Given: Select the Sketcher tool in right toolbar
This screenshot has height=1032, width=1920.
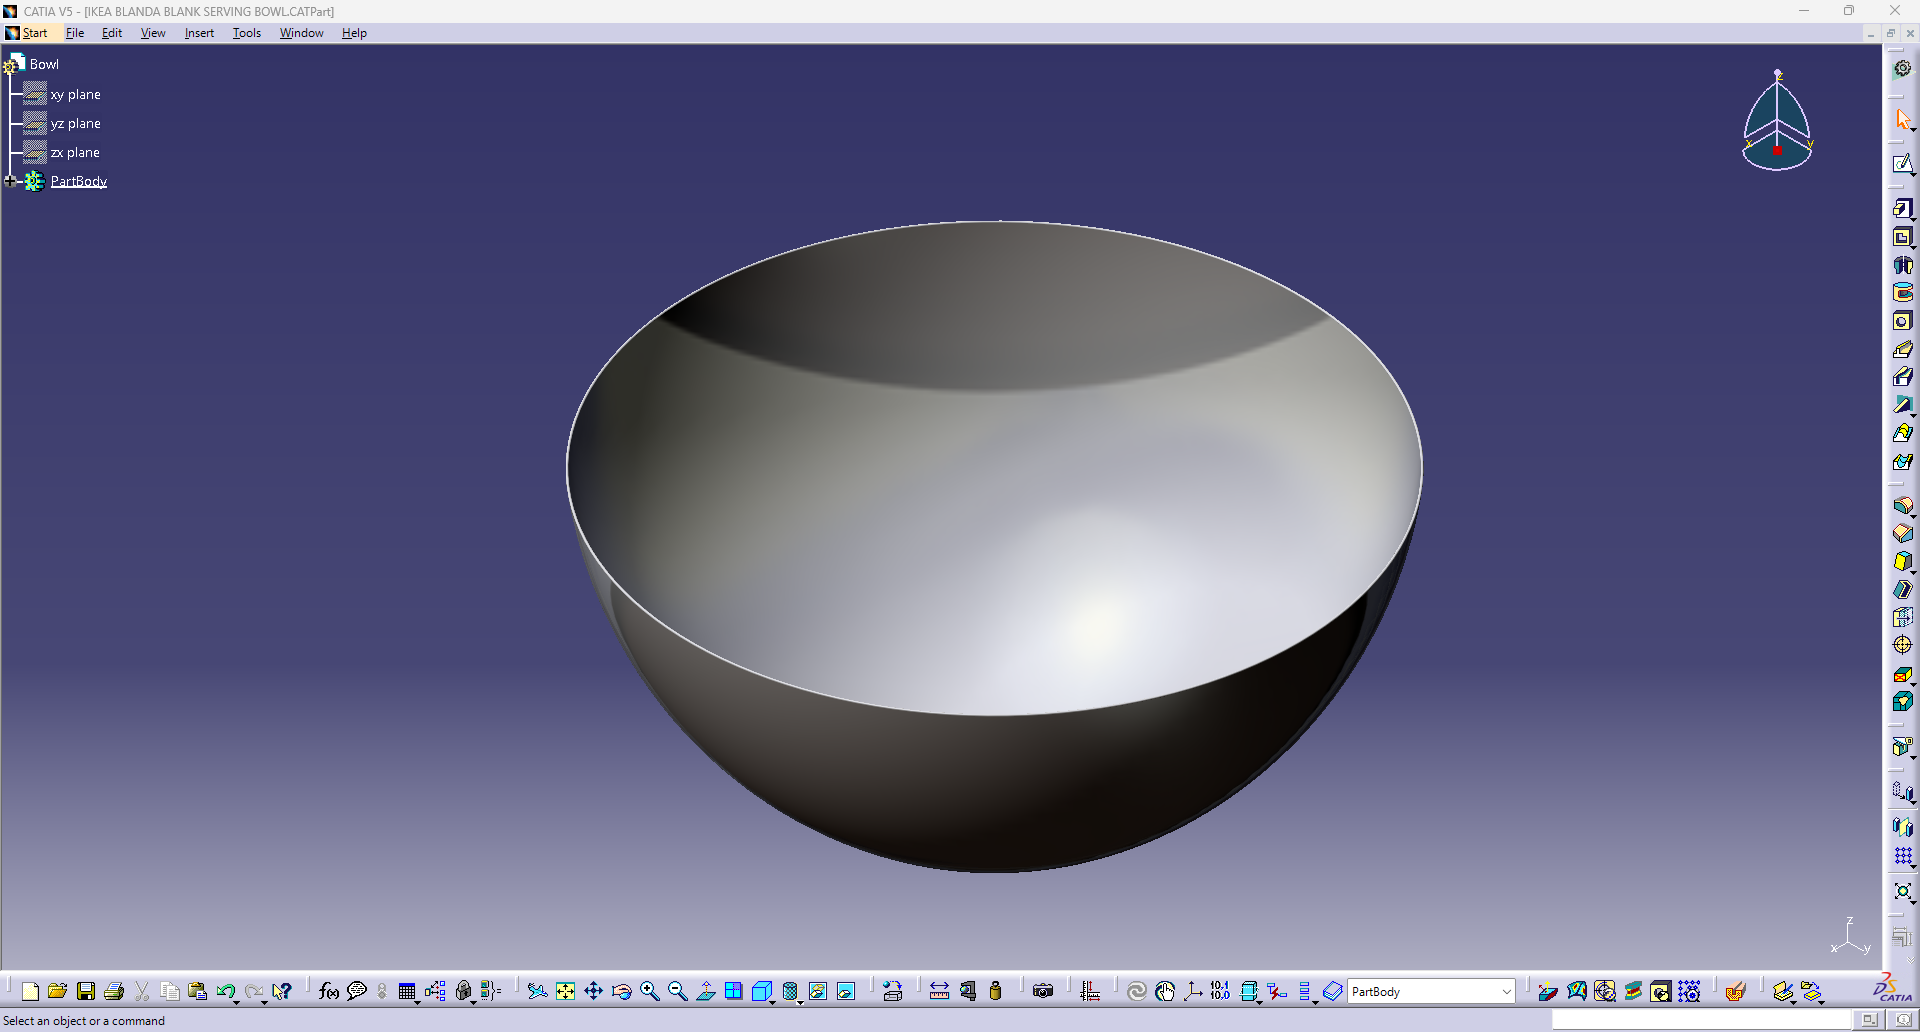Looking at the screenshot, I should point(1903,164).
